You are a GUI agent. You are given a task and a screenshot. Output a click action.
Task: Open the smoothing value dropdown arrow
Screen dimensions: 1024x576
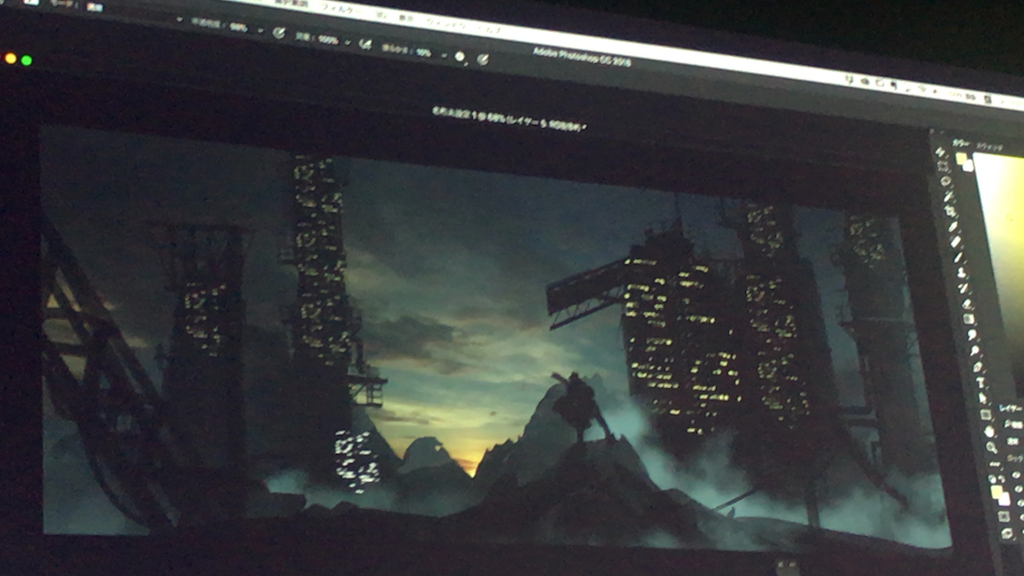444,55
